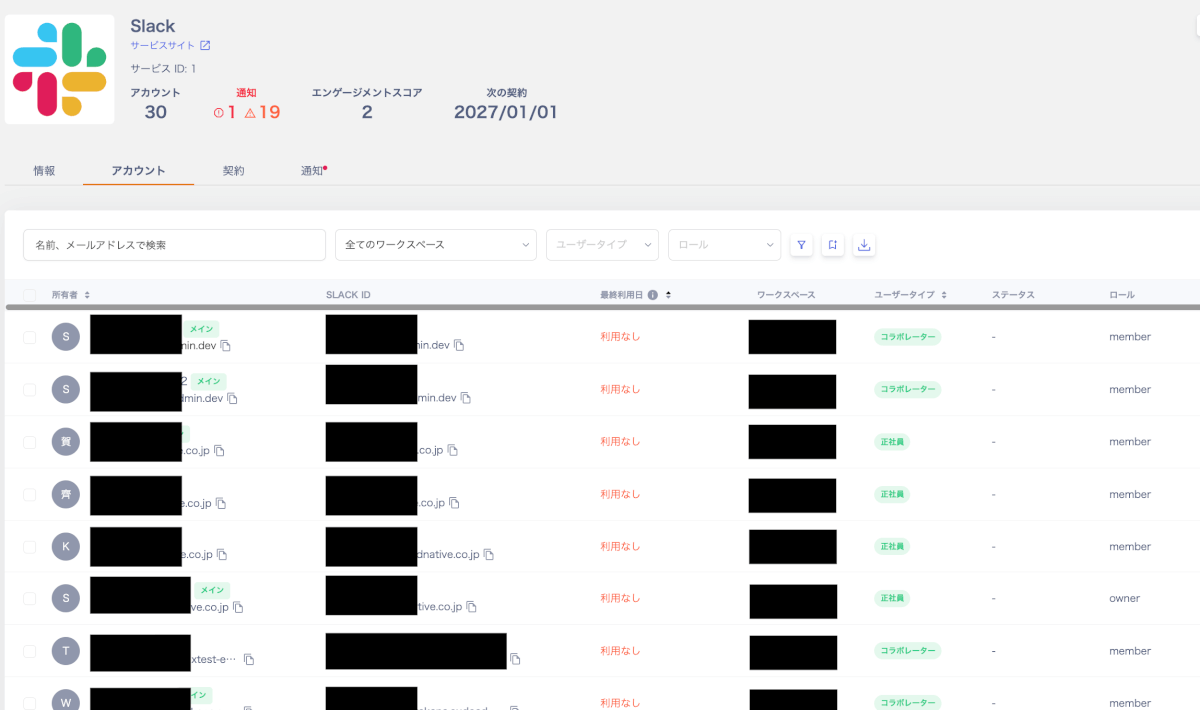Screen dimensions: 1200x710
Task: Check the first account row checkbox
Action: tap(29, 338)
